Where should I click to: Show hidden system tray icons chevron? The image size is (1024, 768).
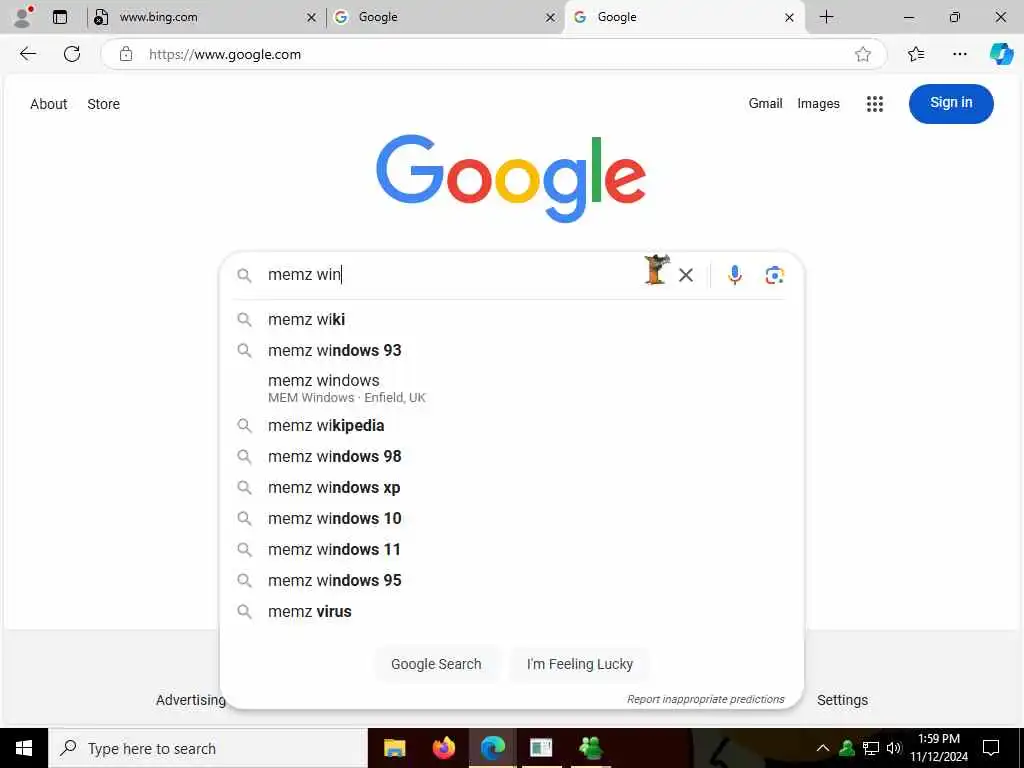tap(823, 748)
